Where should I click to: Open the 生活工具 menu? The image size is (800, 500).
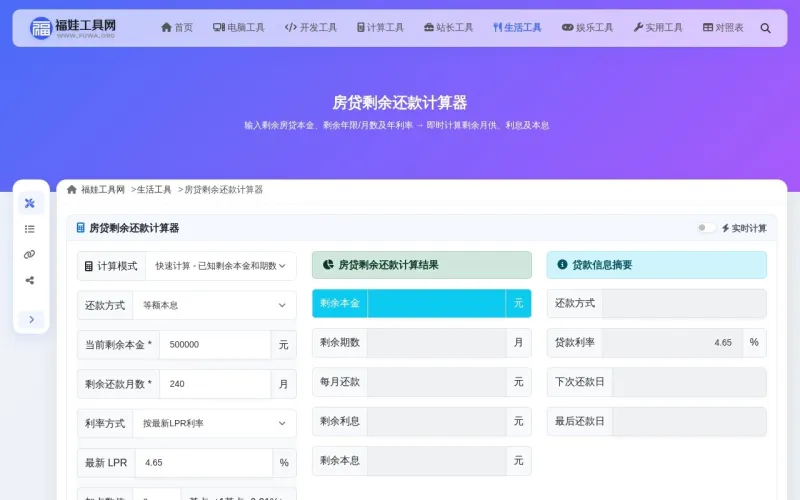point(517,28)
